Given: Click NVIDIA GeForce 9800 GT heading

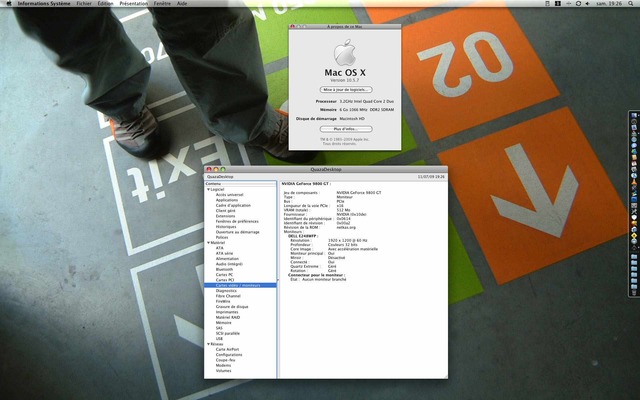Looking at the screenshot, I should (x=306, y=184).
